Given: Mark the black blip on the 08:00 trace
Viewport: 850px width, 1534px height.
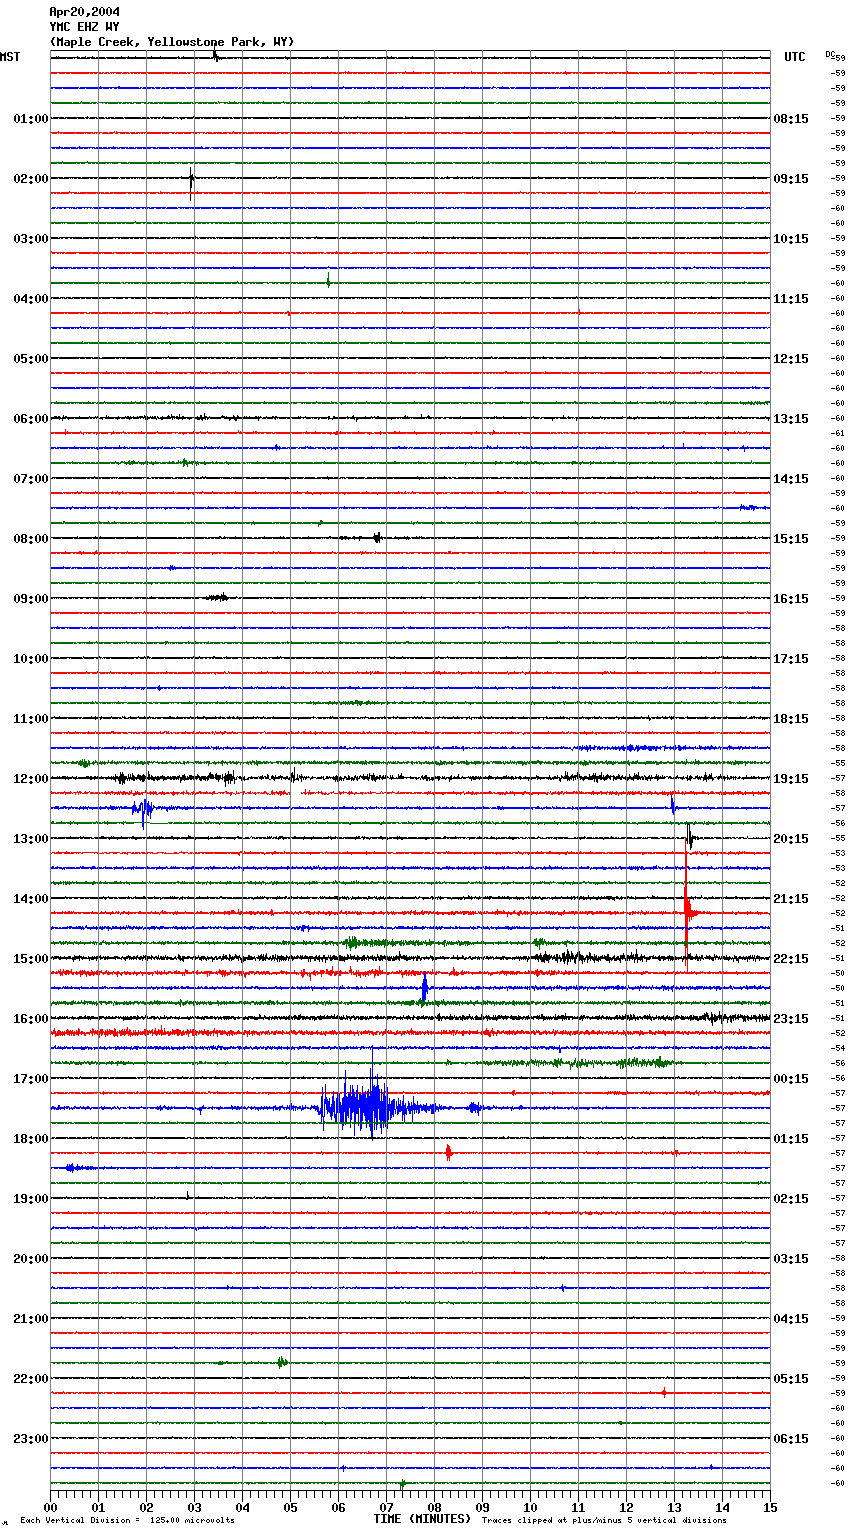Looking at the screenshot, I should pos(377,538).
